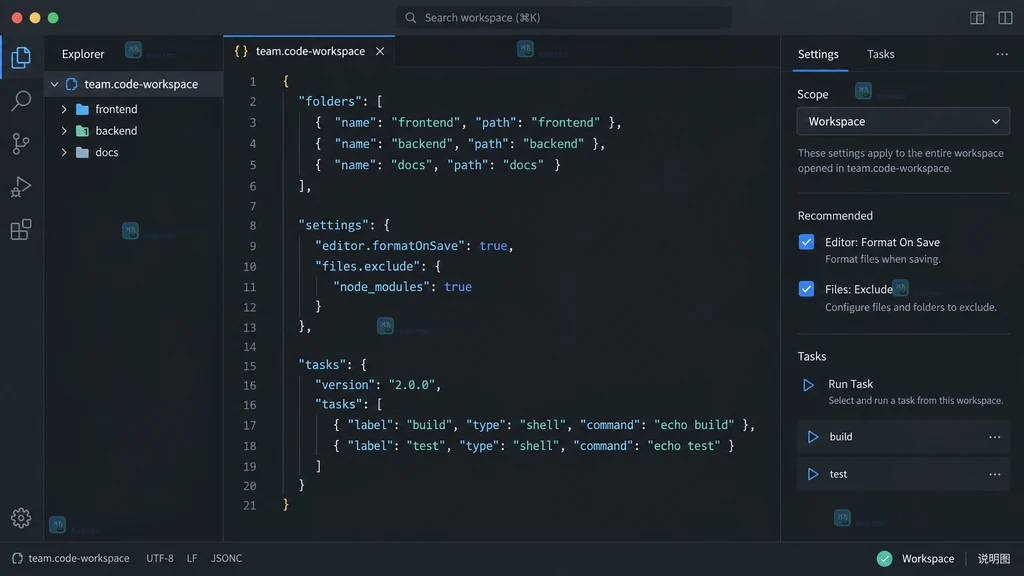Screen dimensions: 1024x576
Task: Open Manage settings gear icon
Action: [x=21, y=518]
